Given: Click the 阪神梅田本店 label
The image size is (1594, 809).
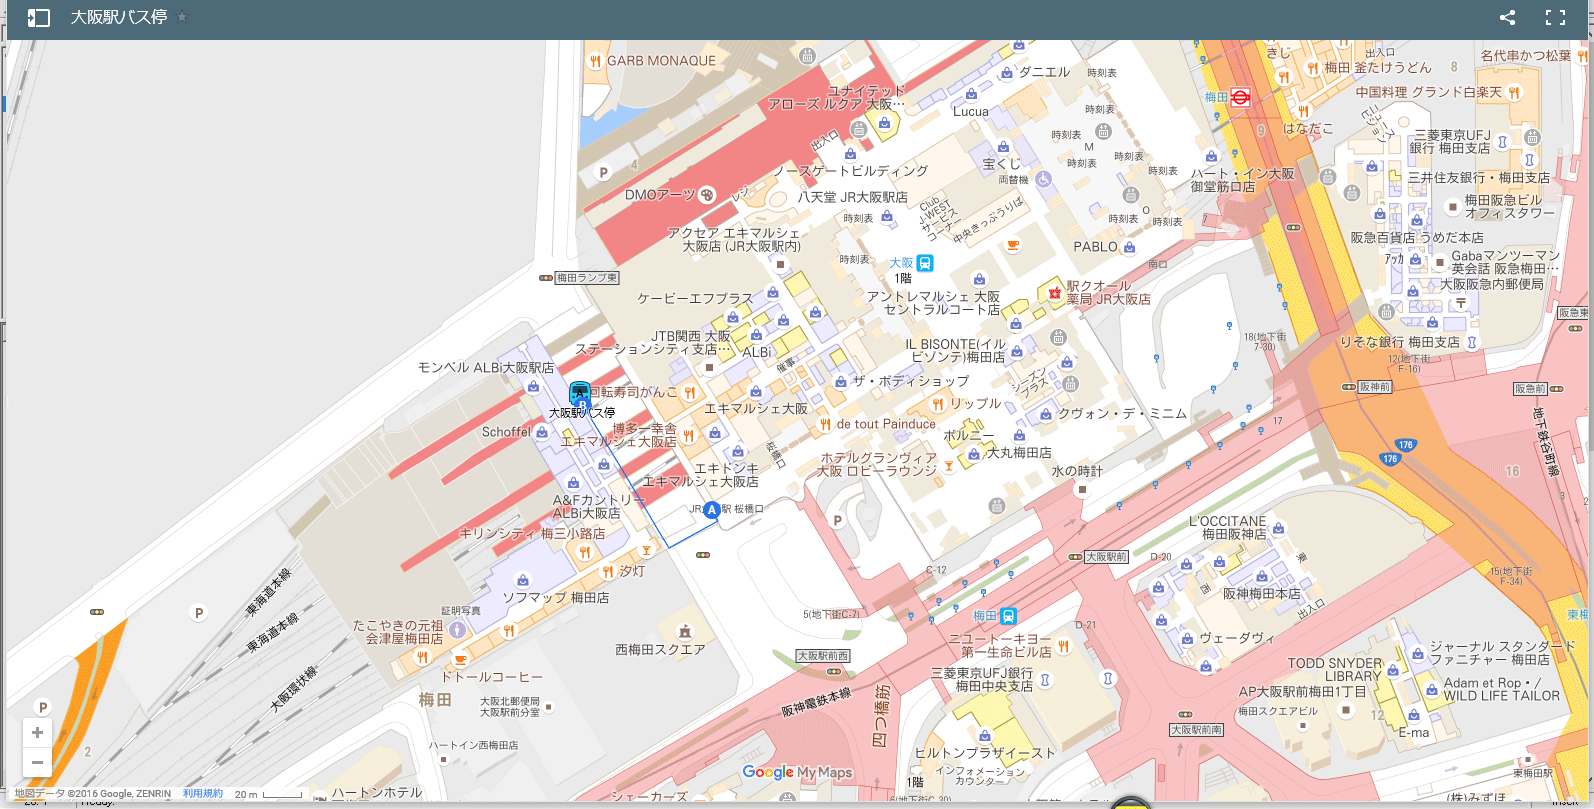Looking at the screenshot, I should 1262,594.
